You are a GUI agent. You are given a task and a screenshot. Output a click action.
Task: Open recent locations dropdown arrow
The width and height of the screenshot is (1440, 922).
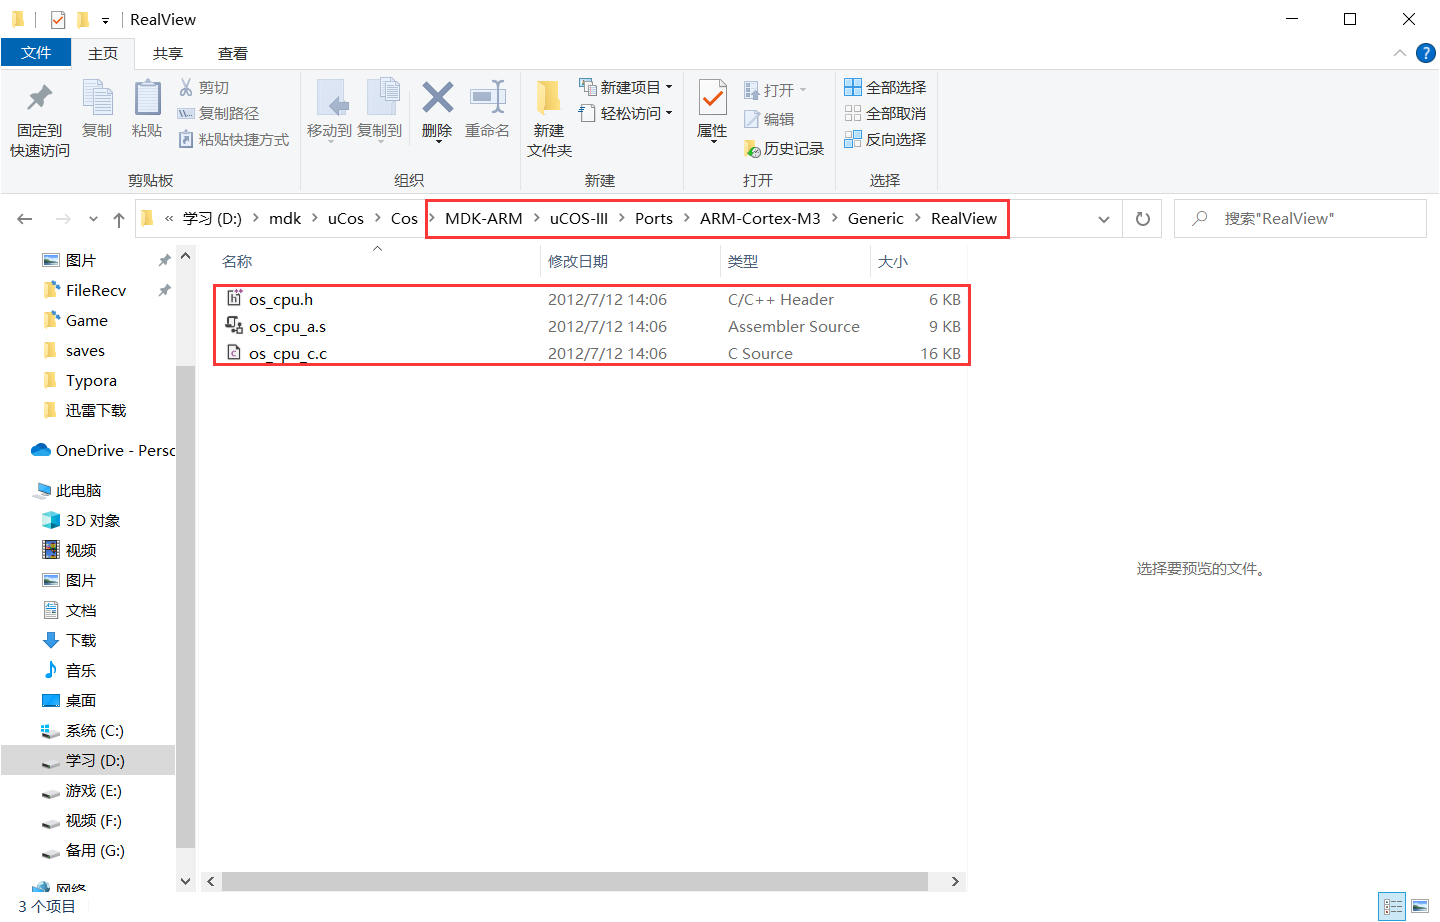pos(93,219)
